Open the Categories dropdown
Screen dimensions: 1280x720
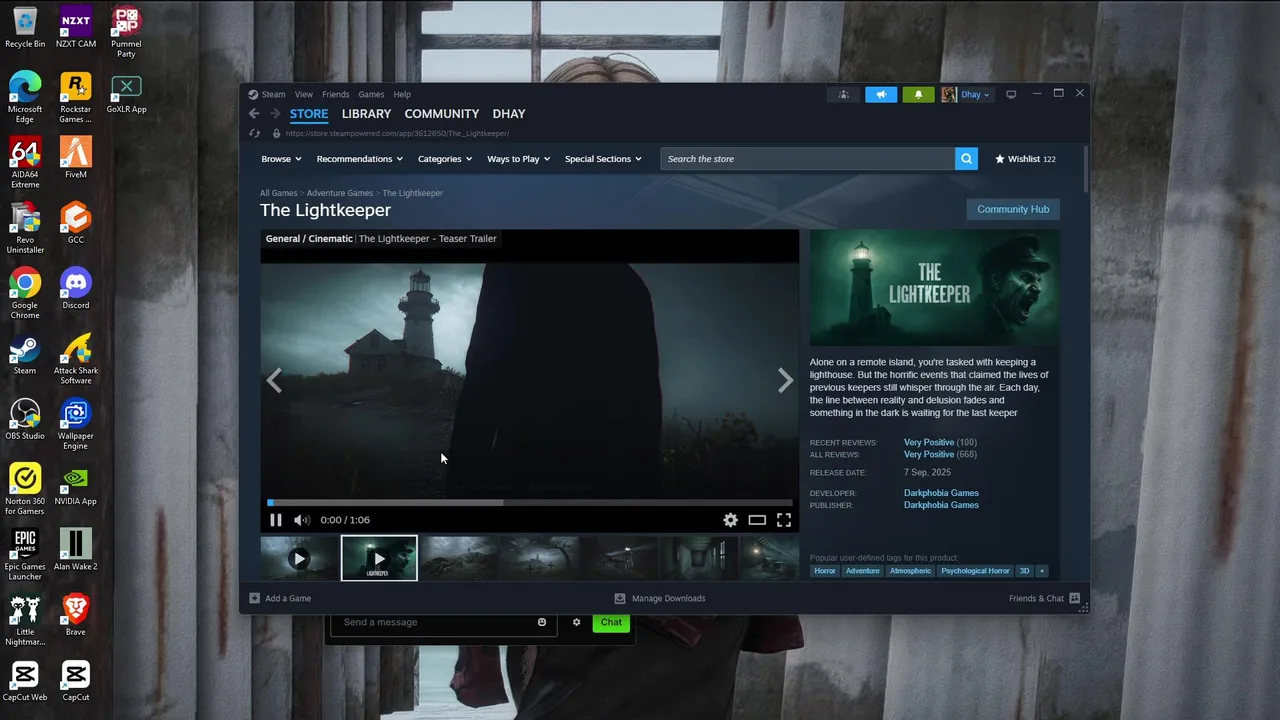445,159
